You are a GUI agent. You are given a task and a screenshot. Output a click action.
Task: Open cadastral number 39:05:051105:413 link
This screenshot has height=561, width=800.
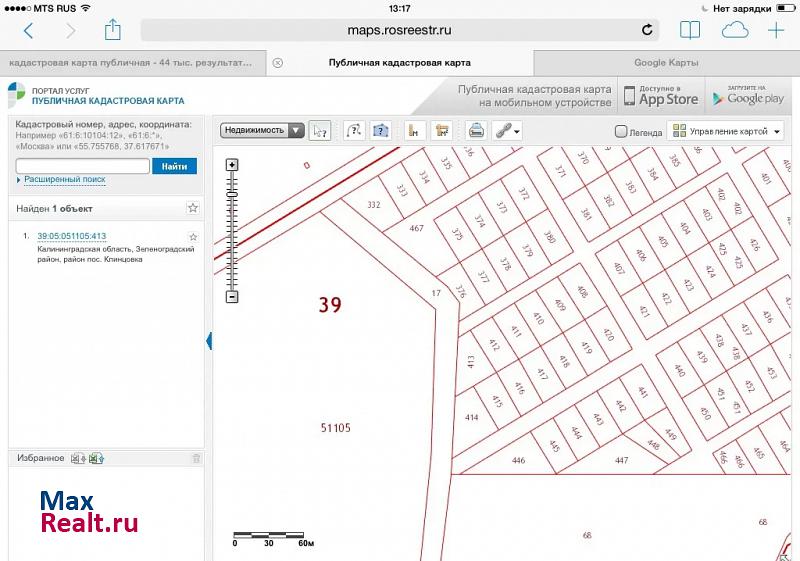pos(71,236)
